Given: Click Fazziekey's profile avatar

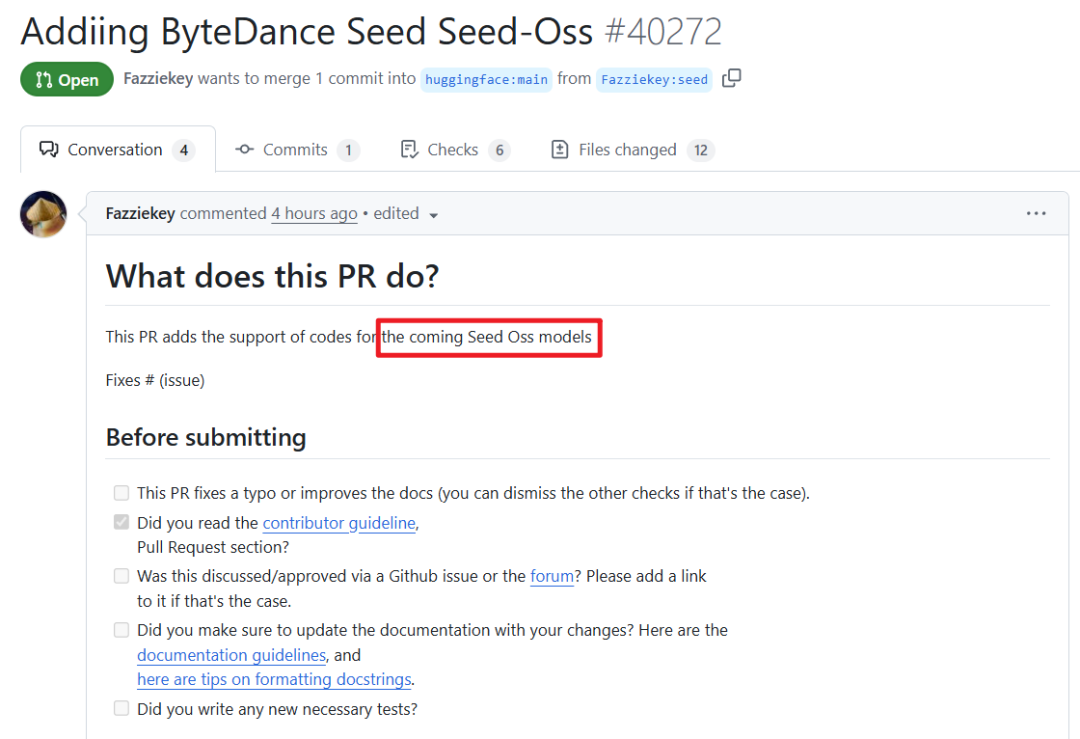Looking at the screenshot, I should click(43, 214).
